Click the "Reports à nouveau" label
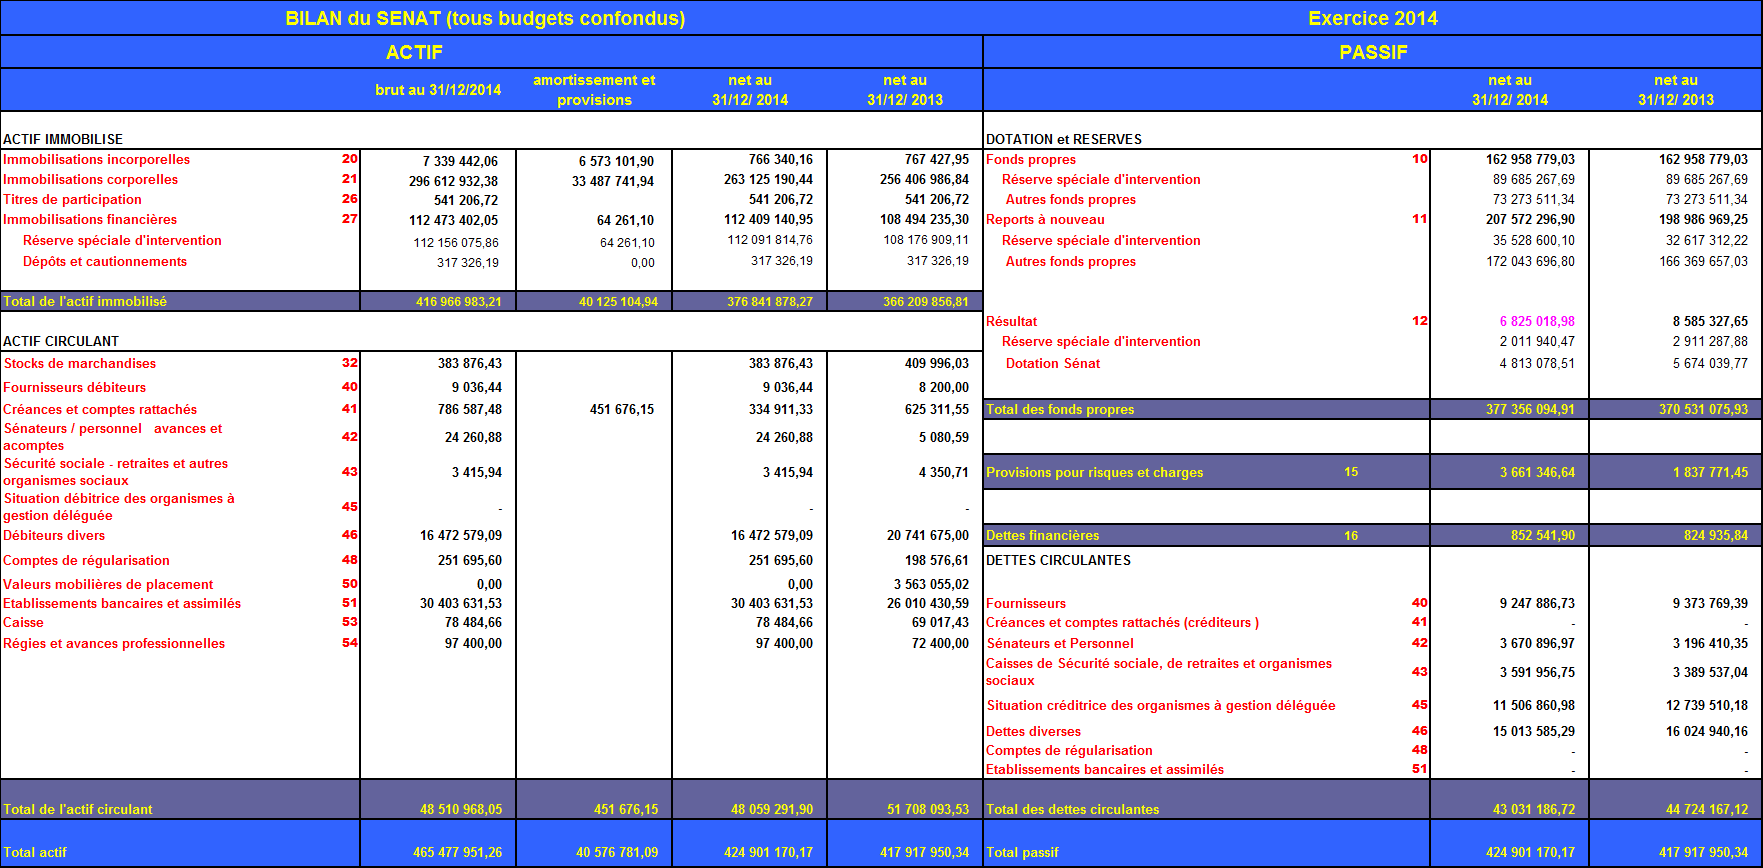 1045,219
